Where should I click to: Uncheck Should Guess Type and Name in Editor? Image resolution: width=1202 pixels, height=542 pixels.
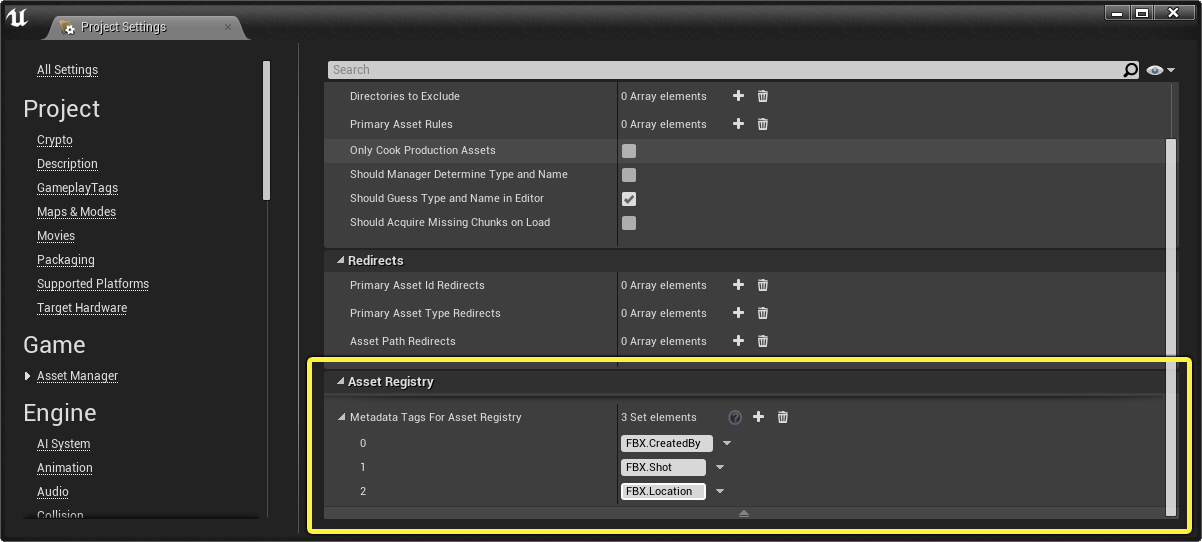tap(629, 199)
